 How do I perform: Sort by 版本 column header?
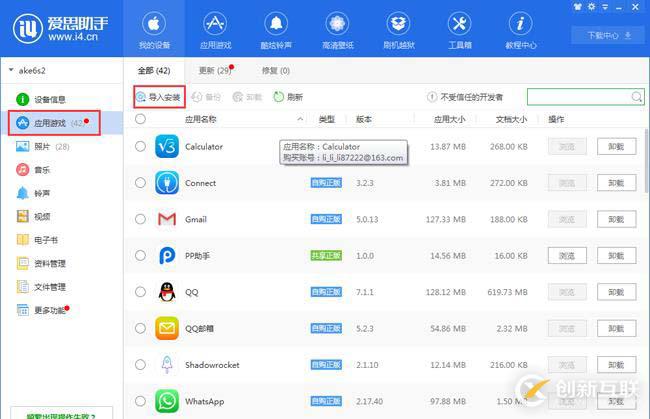(364, 119)
